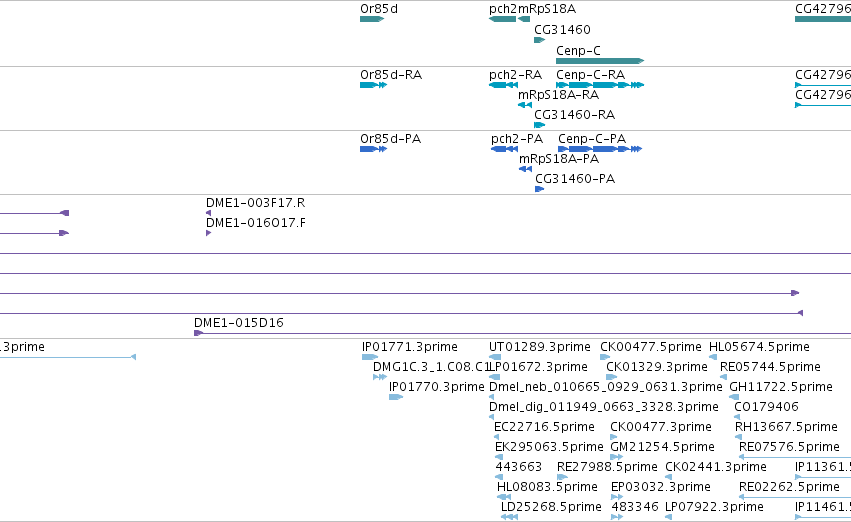Click the IP01770.3prime EST label

[x=436, y=387]
